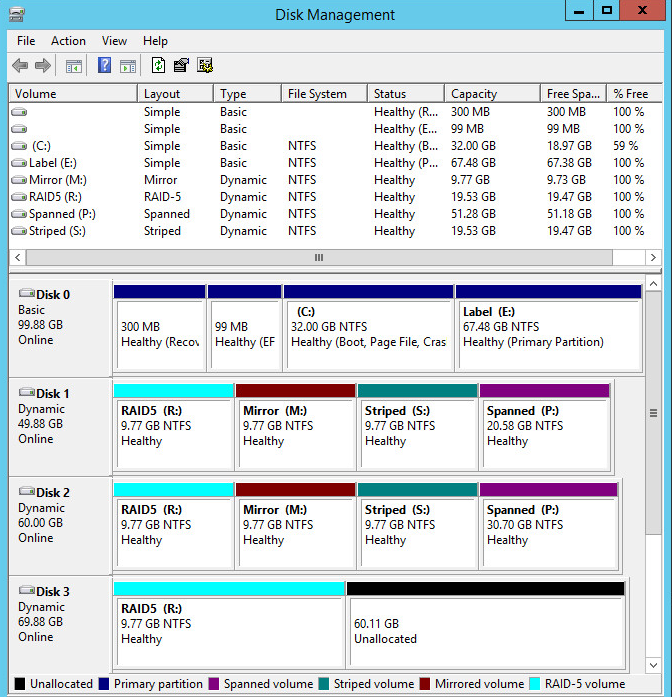
Task: Open the File menu
Action: [26, 41]
